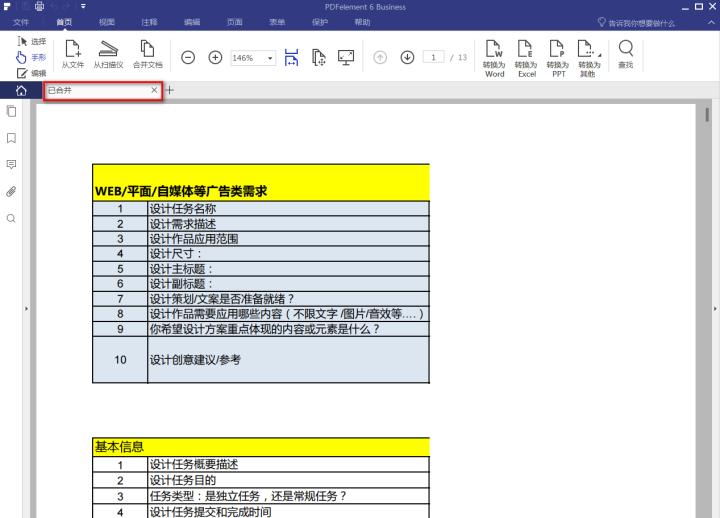The image size is (720, 518).
Task: Switch to the 首页 (Home) tab
Action: [x=64, y=22]
